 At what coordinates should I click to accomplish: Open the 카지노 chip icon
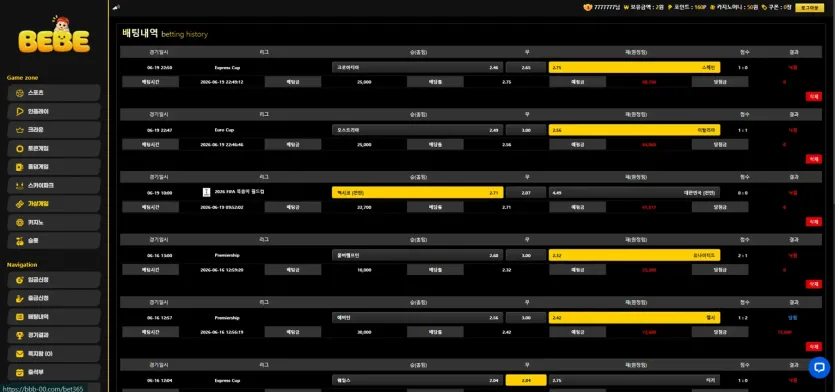click(x=20, y=222)
